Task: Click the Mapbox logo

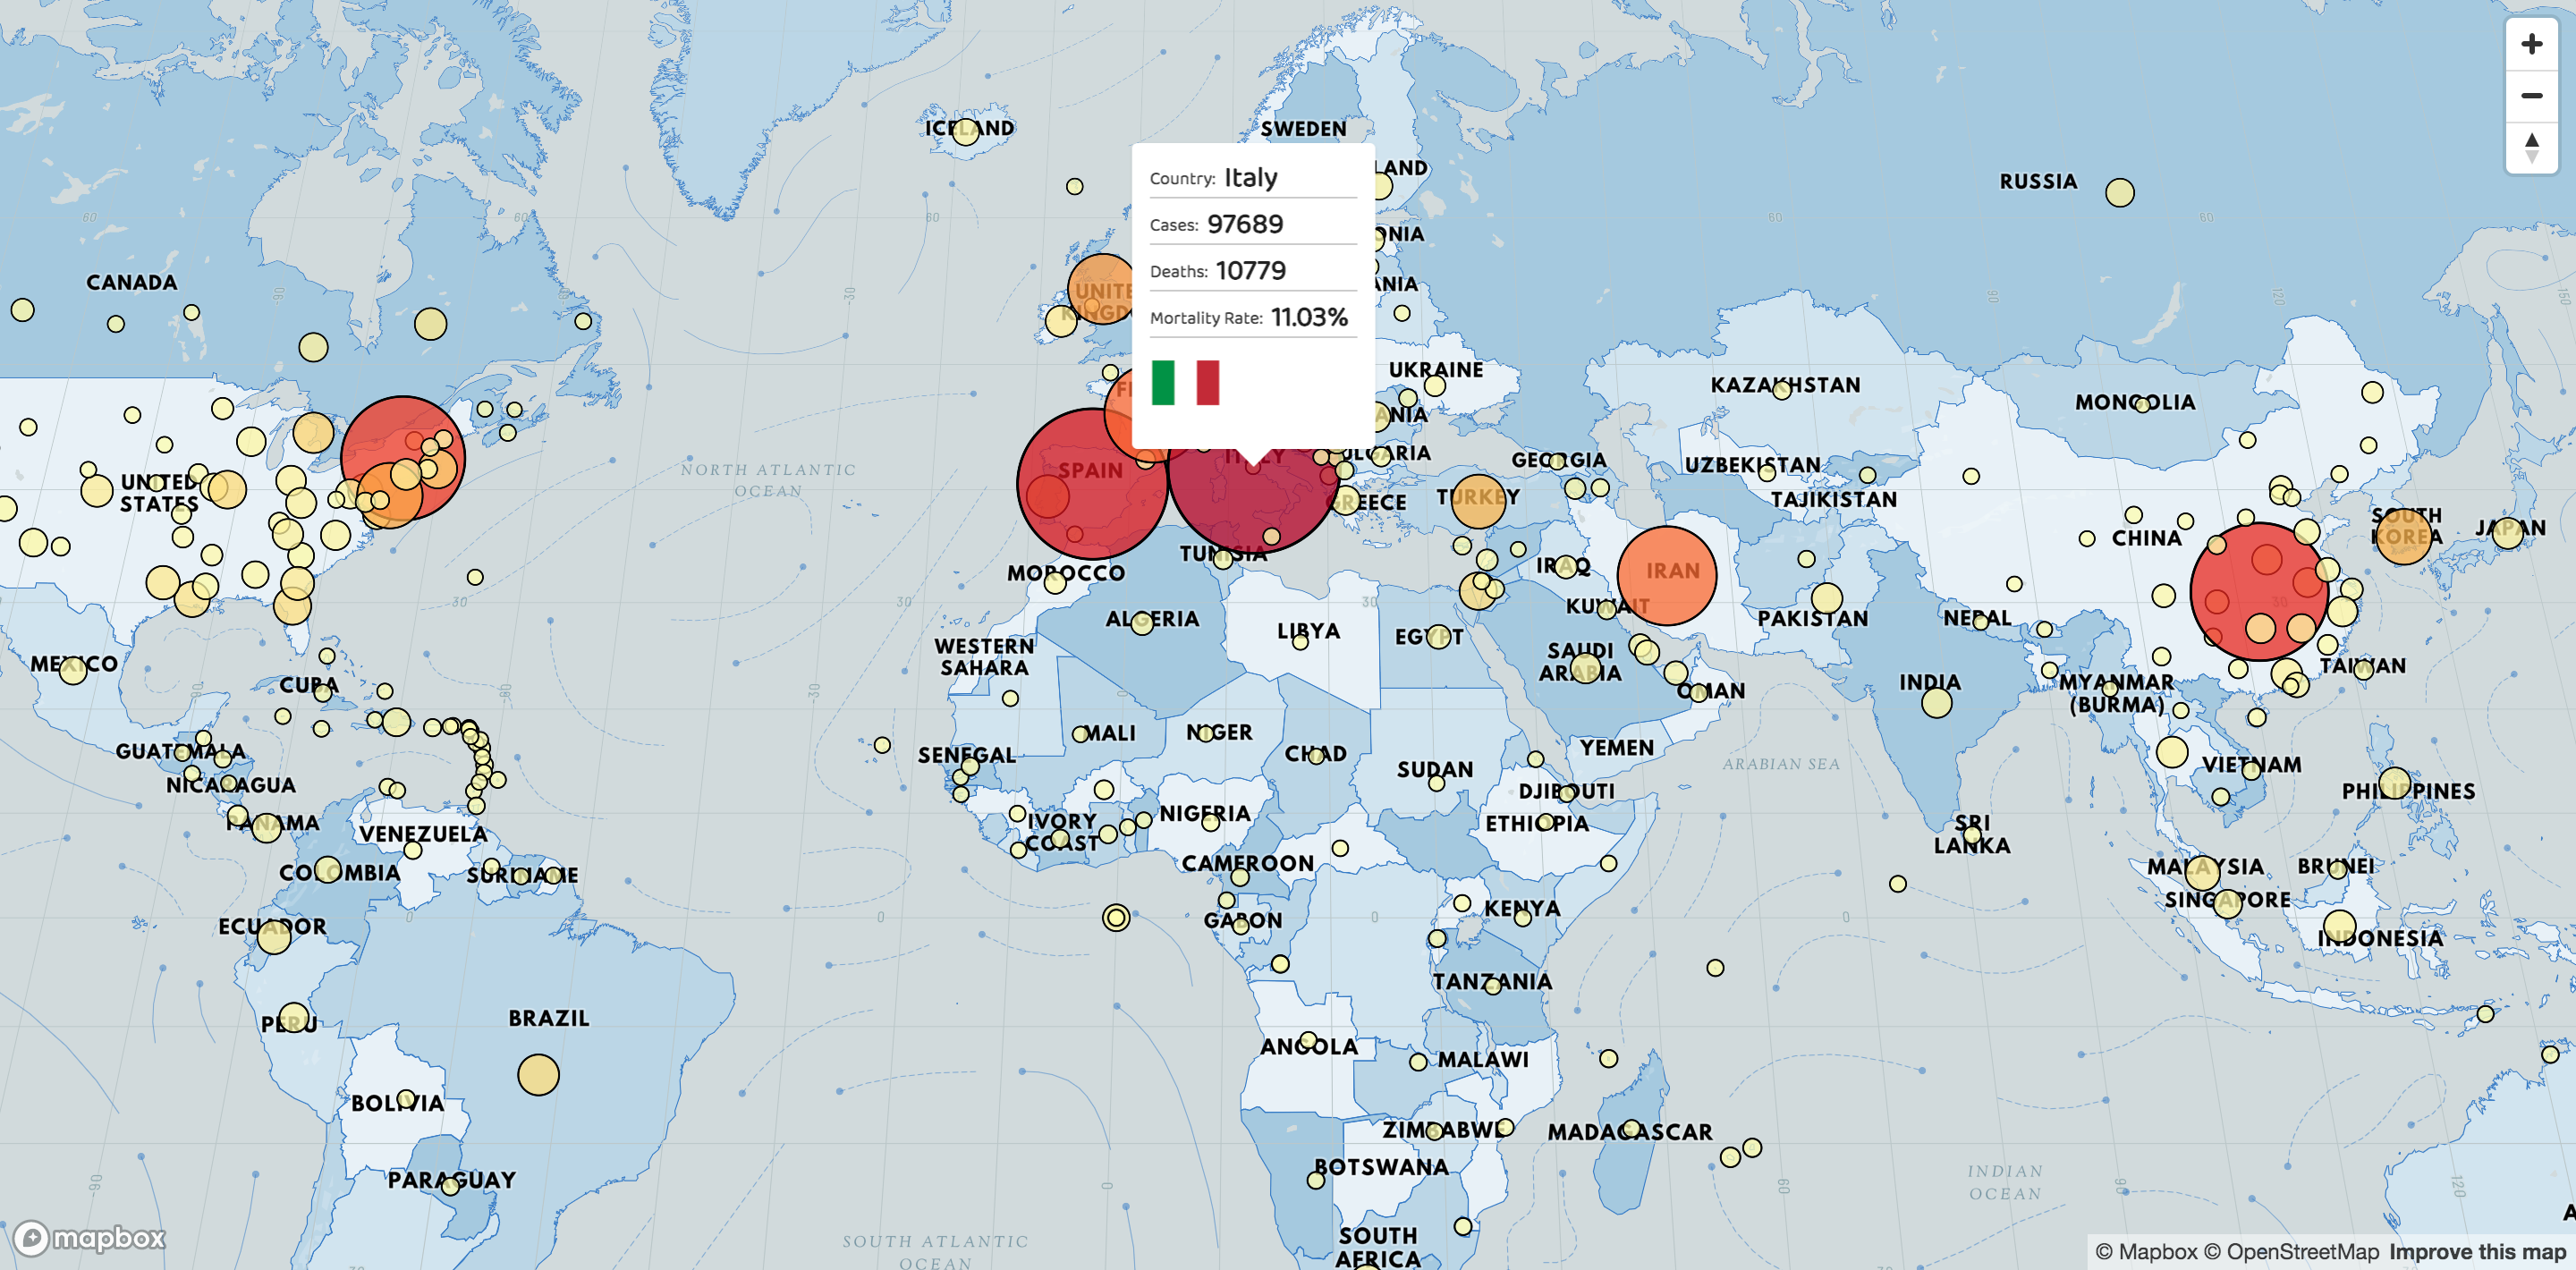Action: point(89,1238)
